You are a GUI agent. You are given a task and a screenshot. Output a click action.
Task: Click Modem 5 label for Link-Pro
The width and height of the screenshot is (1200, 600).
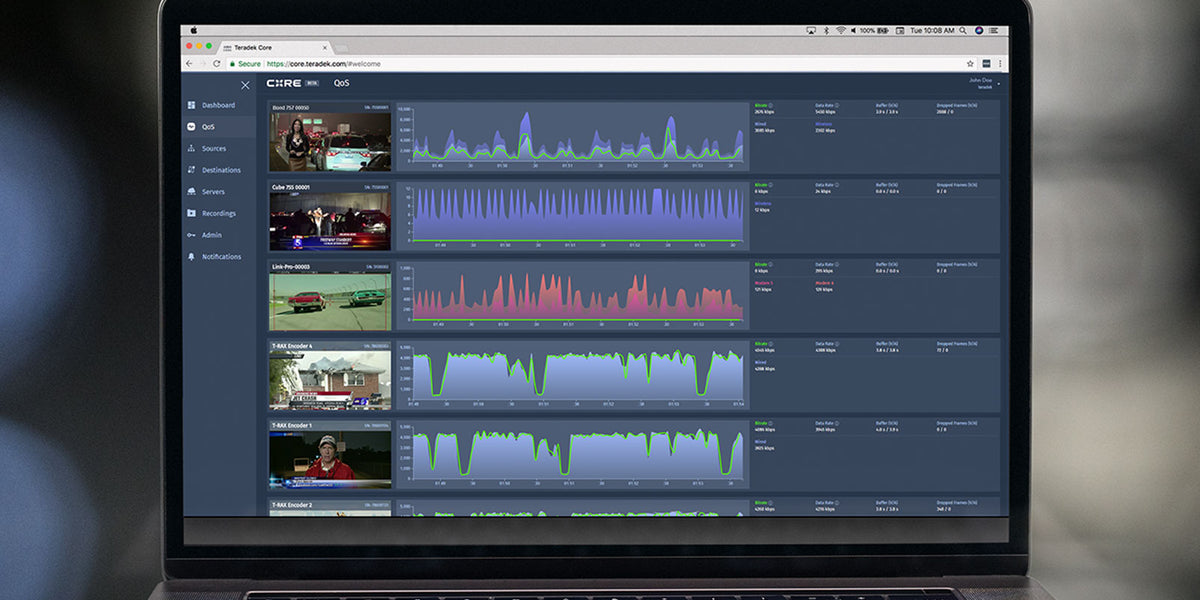[x=764, y=283]
